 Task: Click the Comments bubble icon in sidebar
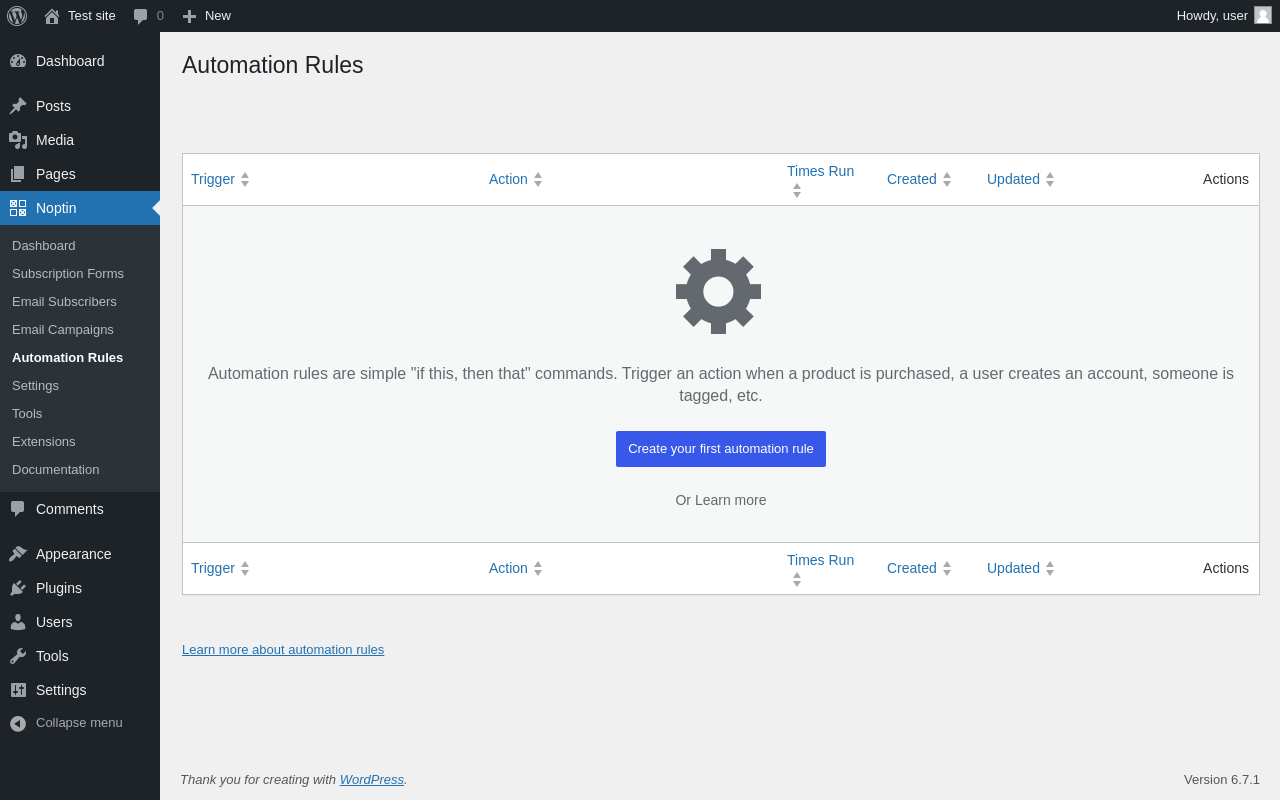tap(18, 509)
